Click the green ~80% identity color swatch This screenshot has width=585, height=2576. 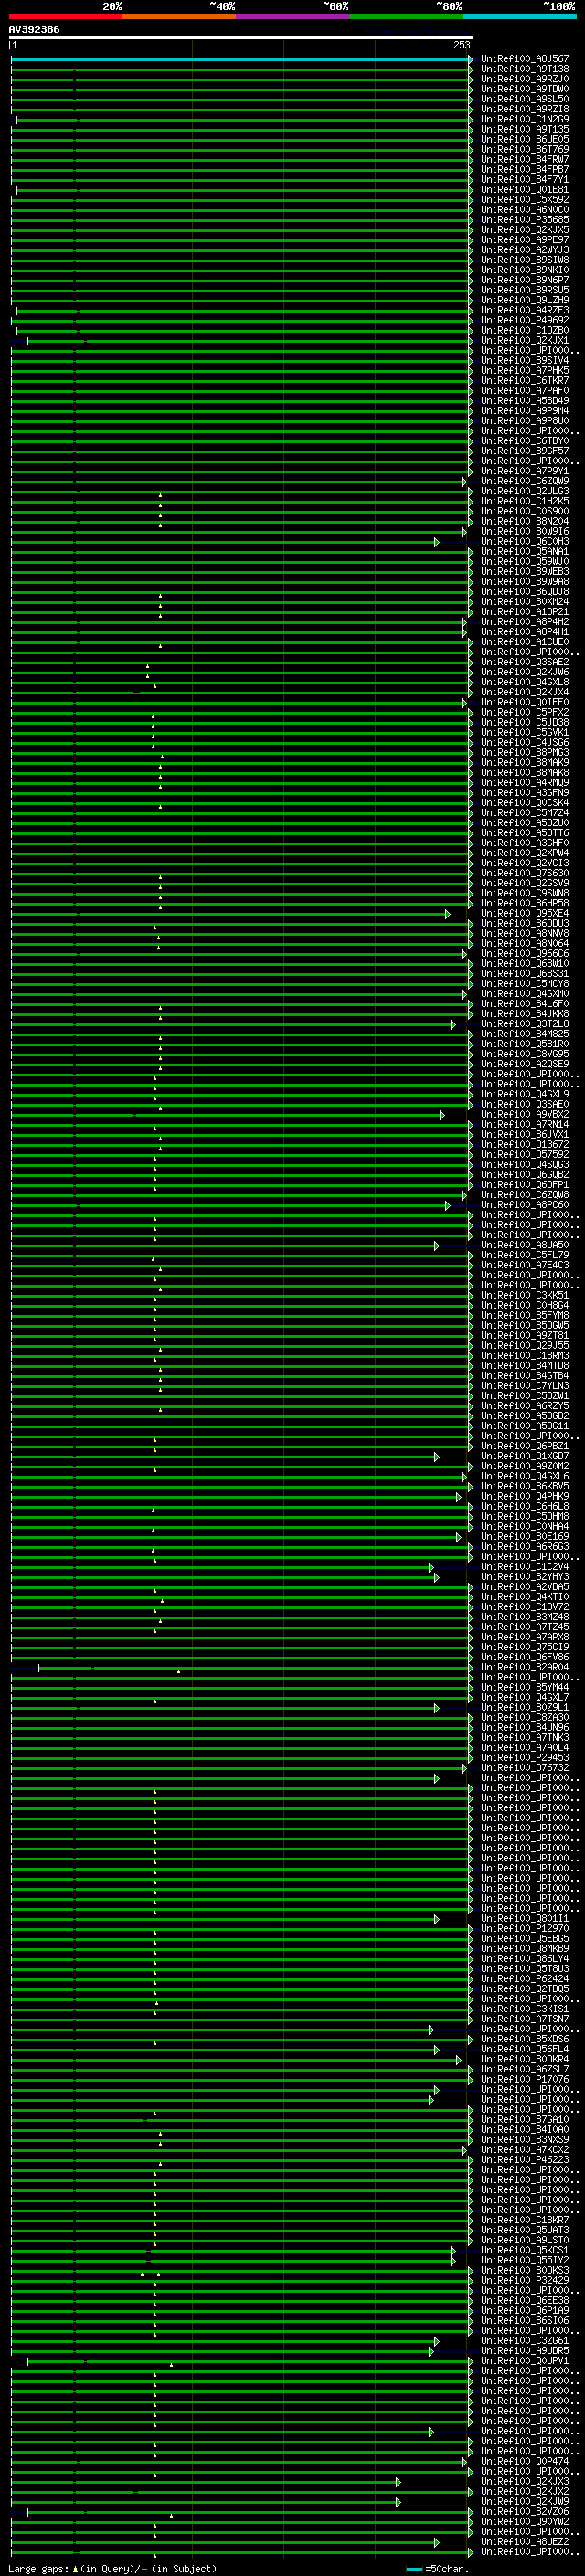point(406,17)
